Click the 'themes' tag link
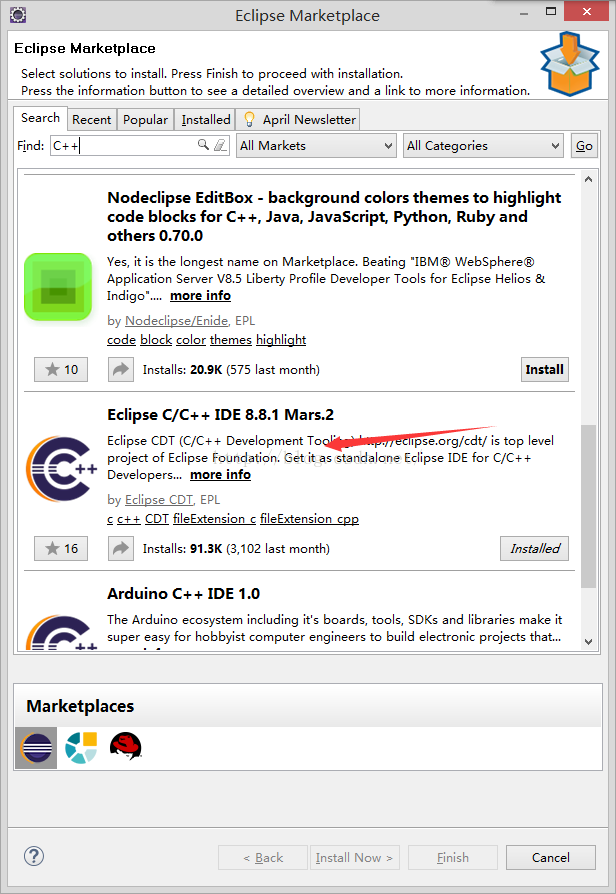The image size is (616, 894). 230,340
